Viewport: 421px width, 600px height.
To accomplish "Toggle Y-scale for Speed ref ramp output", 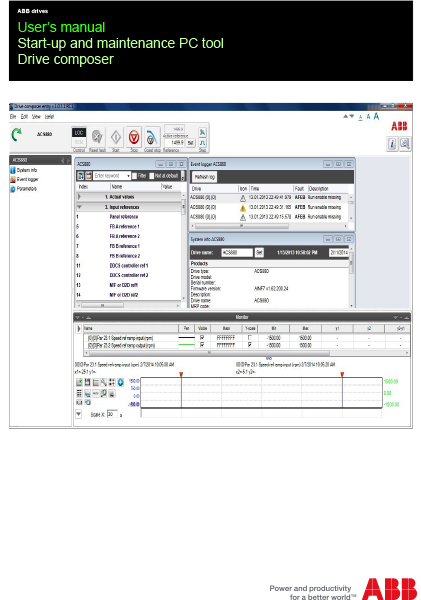I will (x=250, y=345).
